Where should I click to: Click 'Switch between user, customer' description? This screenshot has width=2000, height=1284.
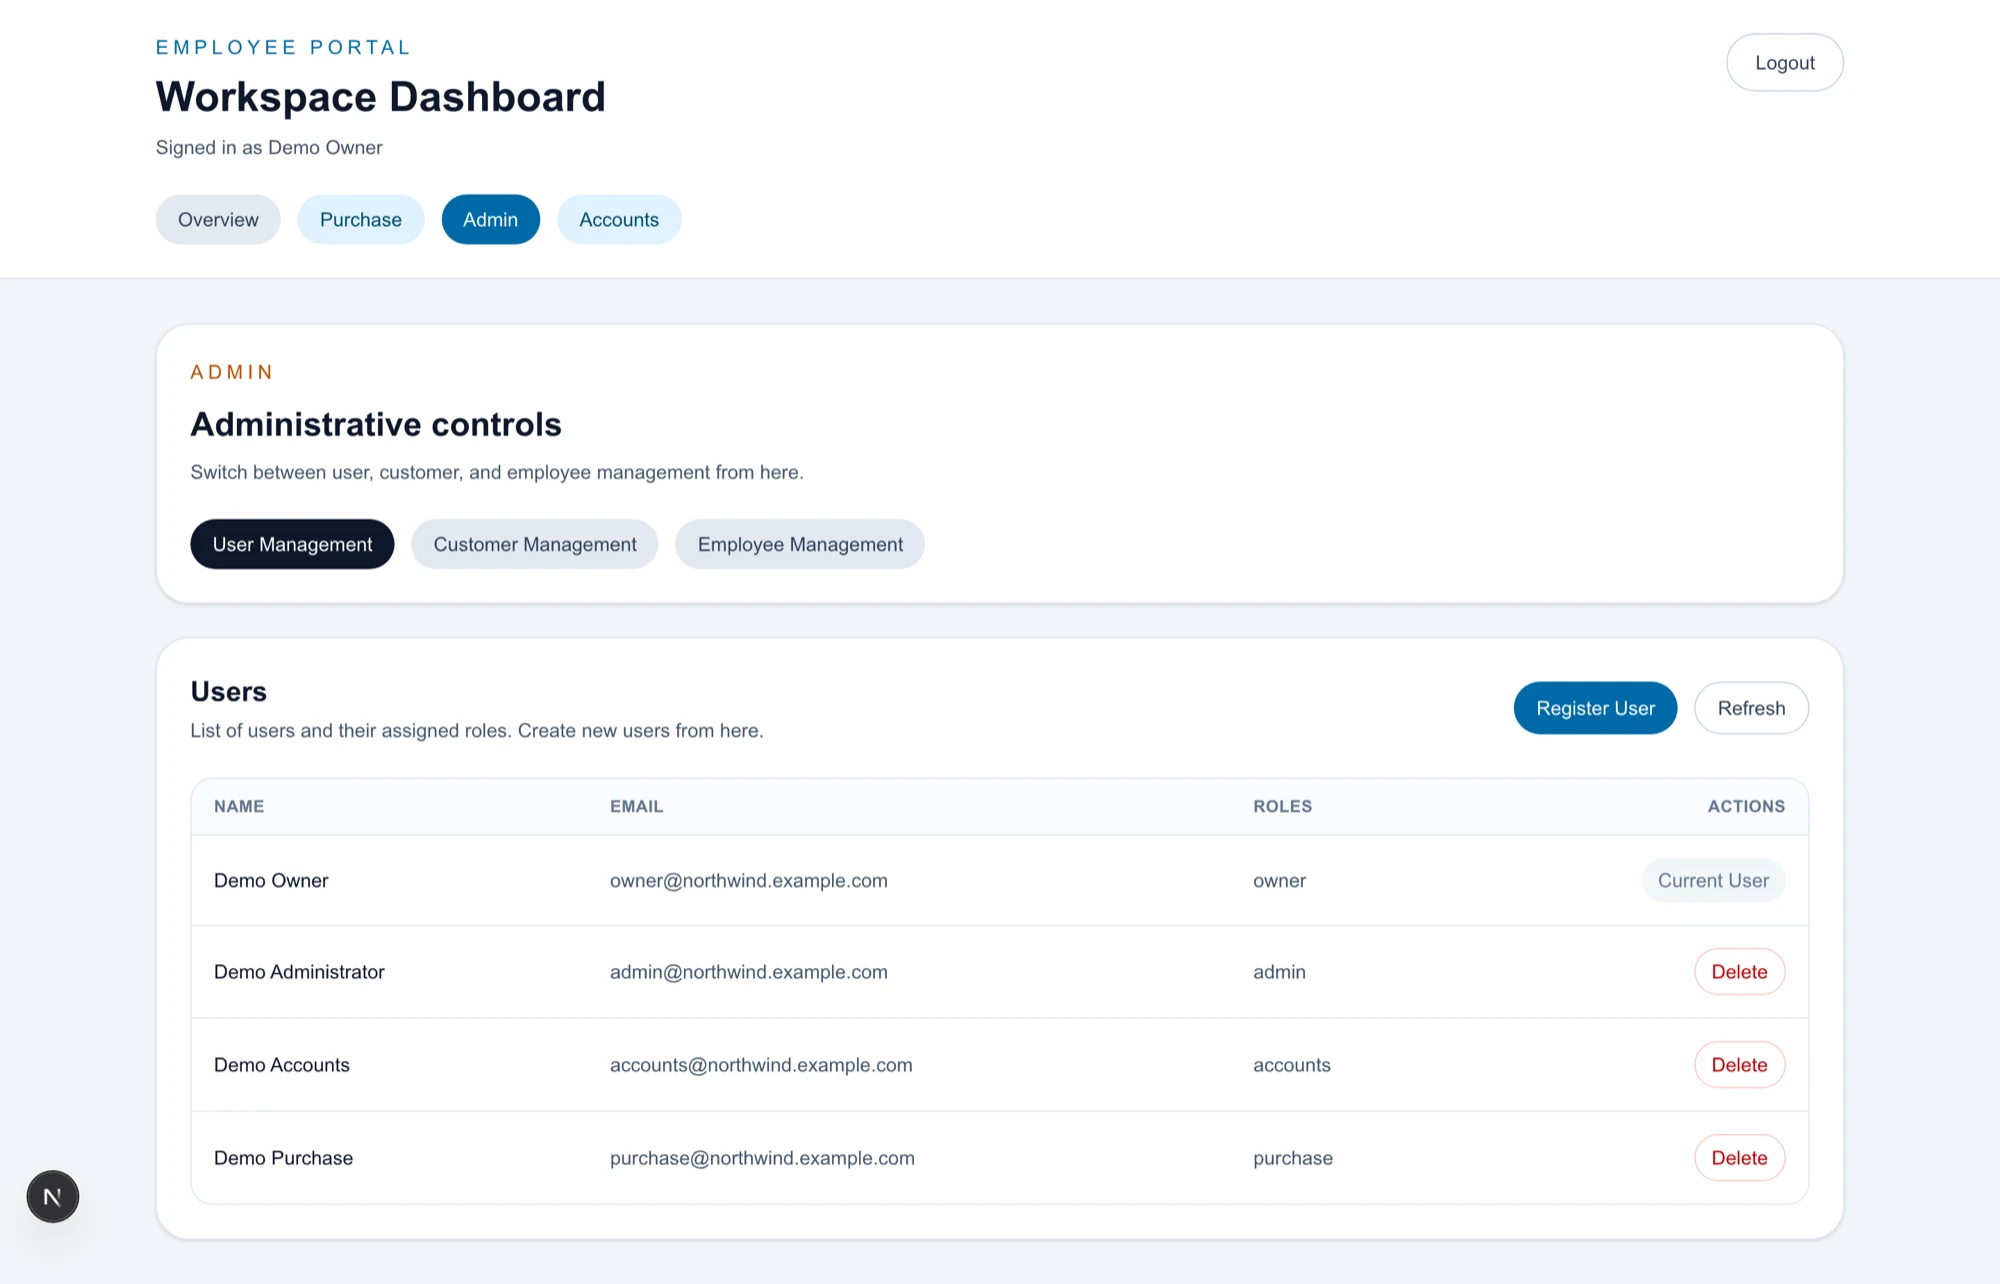pos(497,472)
